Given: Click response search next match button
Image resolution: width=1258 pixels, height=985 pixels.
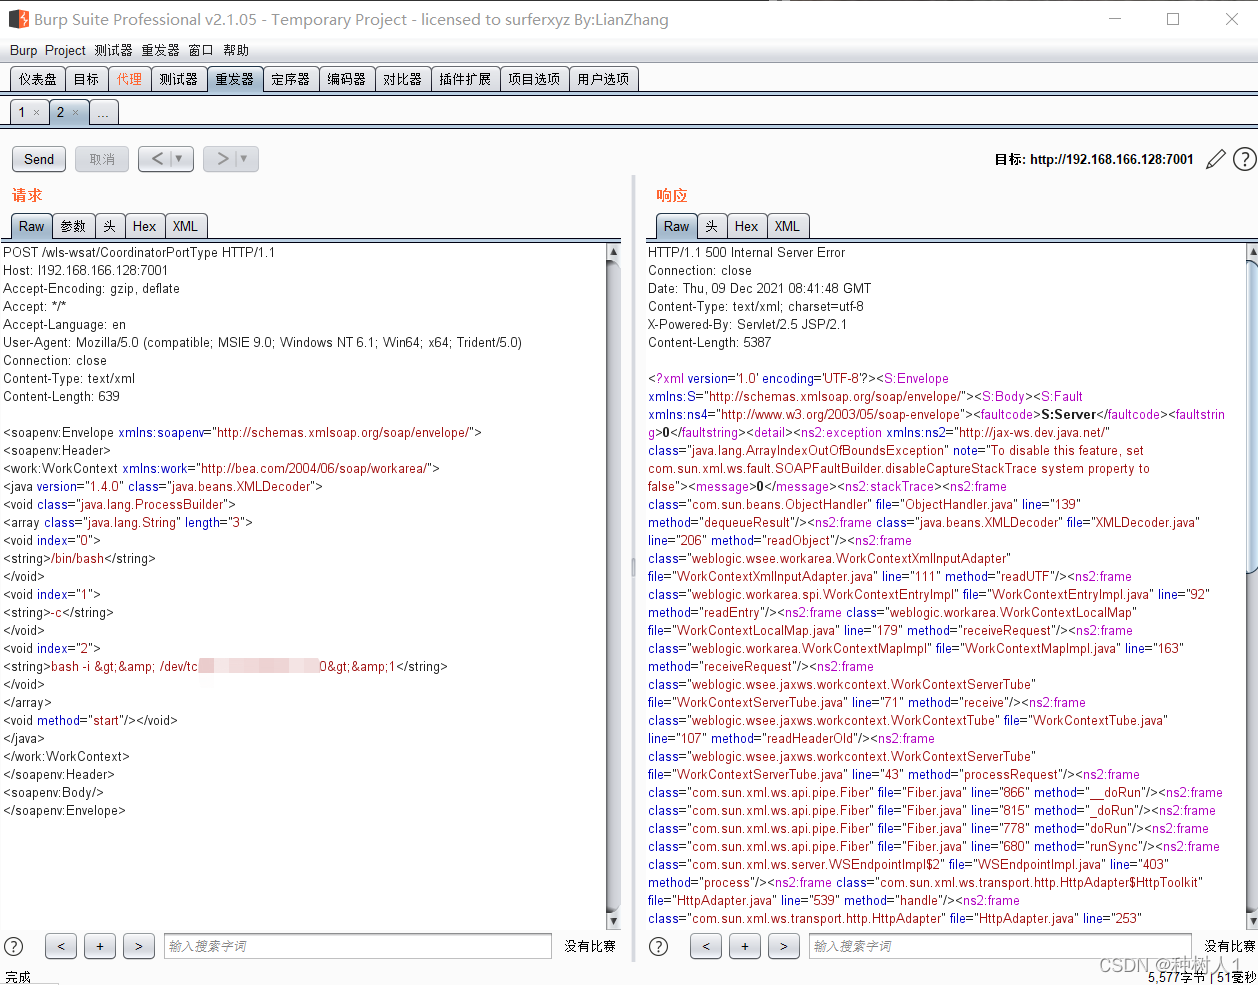Looking at the screenshot, I should click(x=783, y=946).
